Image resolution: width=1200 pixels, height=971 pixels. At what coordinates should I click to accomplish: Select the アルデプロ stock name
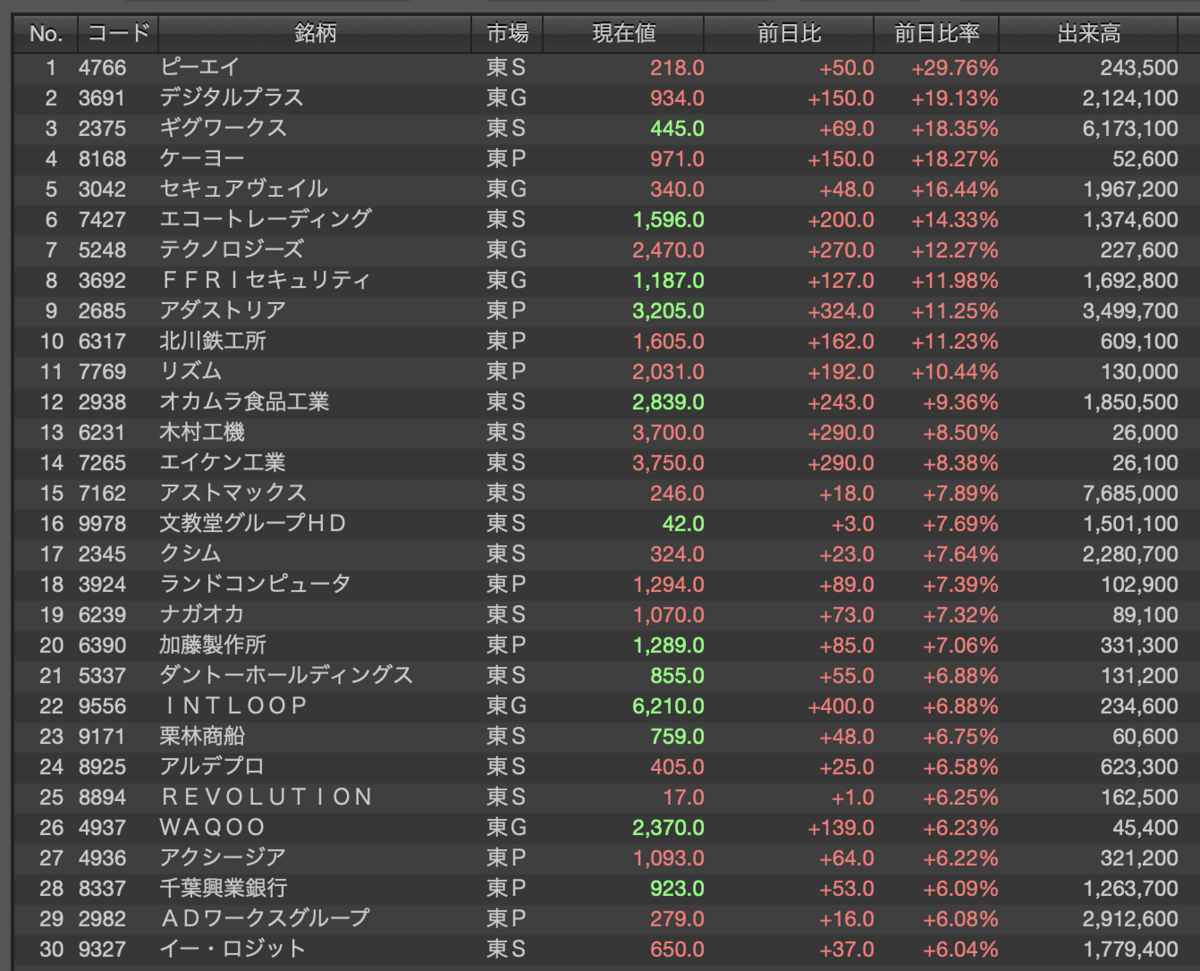212,766
